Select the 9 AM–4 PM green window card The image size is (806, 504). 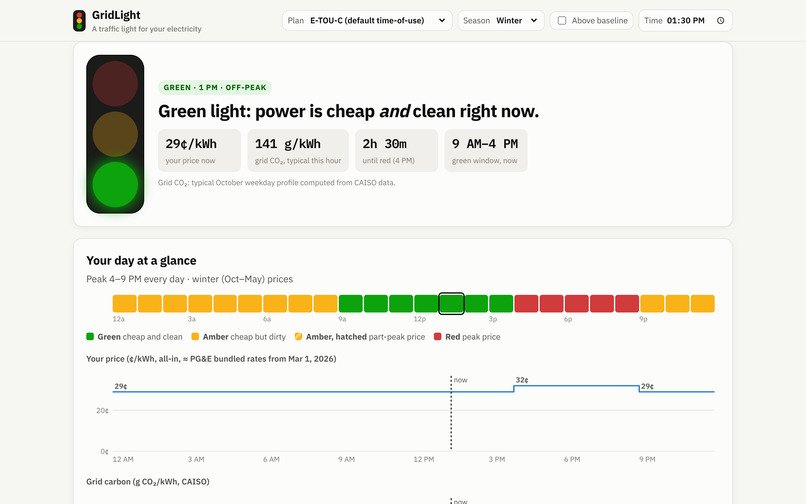486,150
